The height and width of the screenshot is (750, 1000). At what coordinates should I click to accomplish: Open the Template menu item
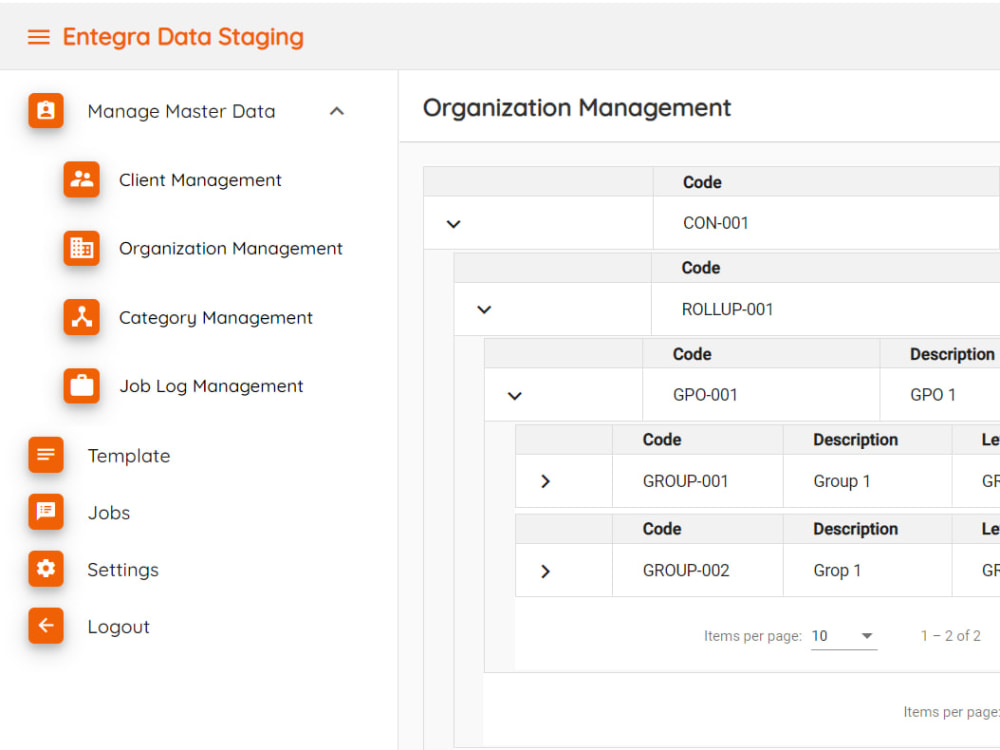click(x=129, y=456)
